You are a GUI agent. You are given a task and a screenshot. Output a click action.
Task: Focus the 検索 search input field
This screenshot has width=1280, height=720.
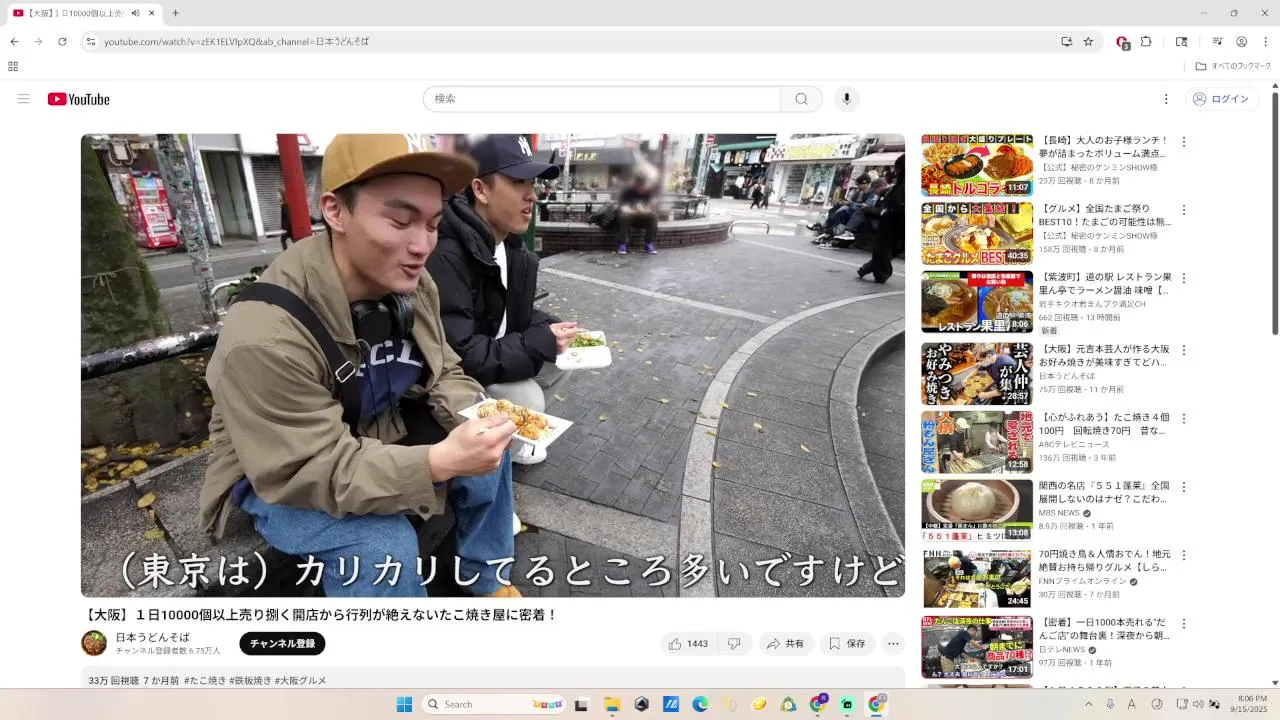pos(602,99)
